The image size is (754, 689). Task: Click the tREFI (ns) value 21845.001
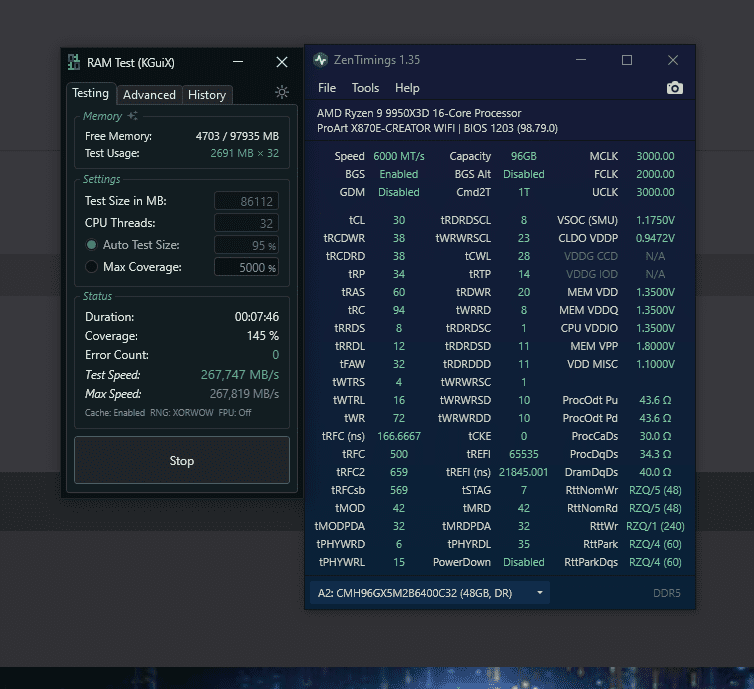[524, 472]
